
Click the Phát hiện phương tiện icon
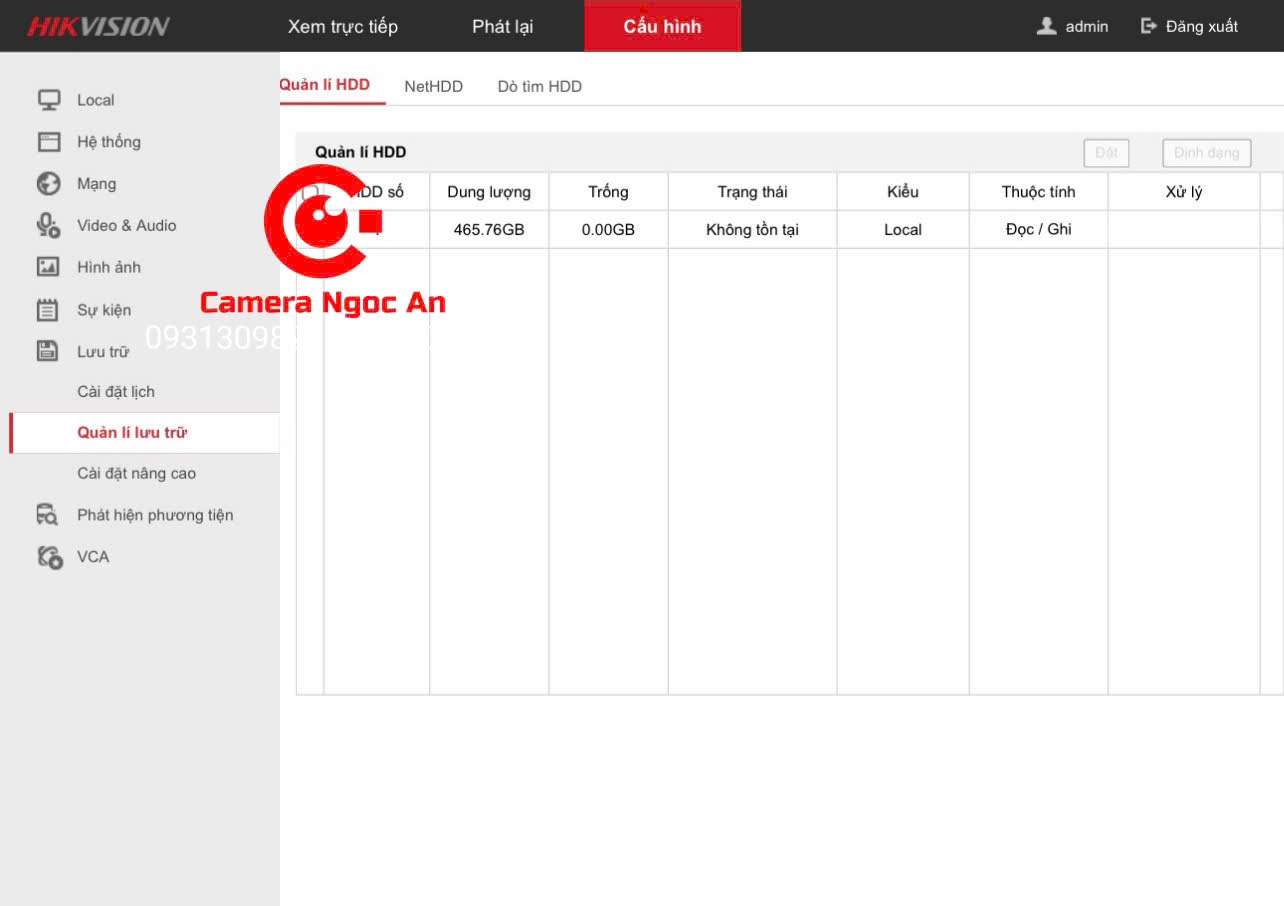coord(49,515)
